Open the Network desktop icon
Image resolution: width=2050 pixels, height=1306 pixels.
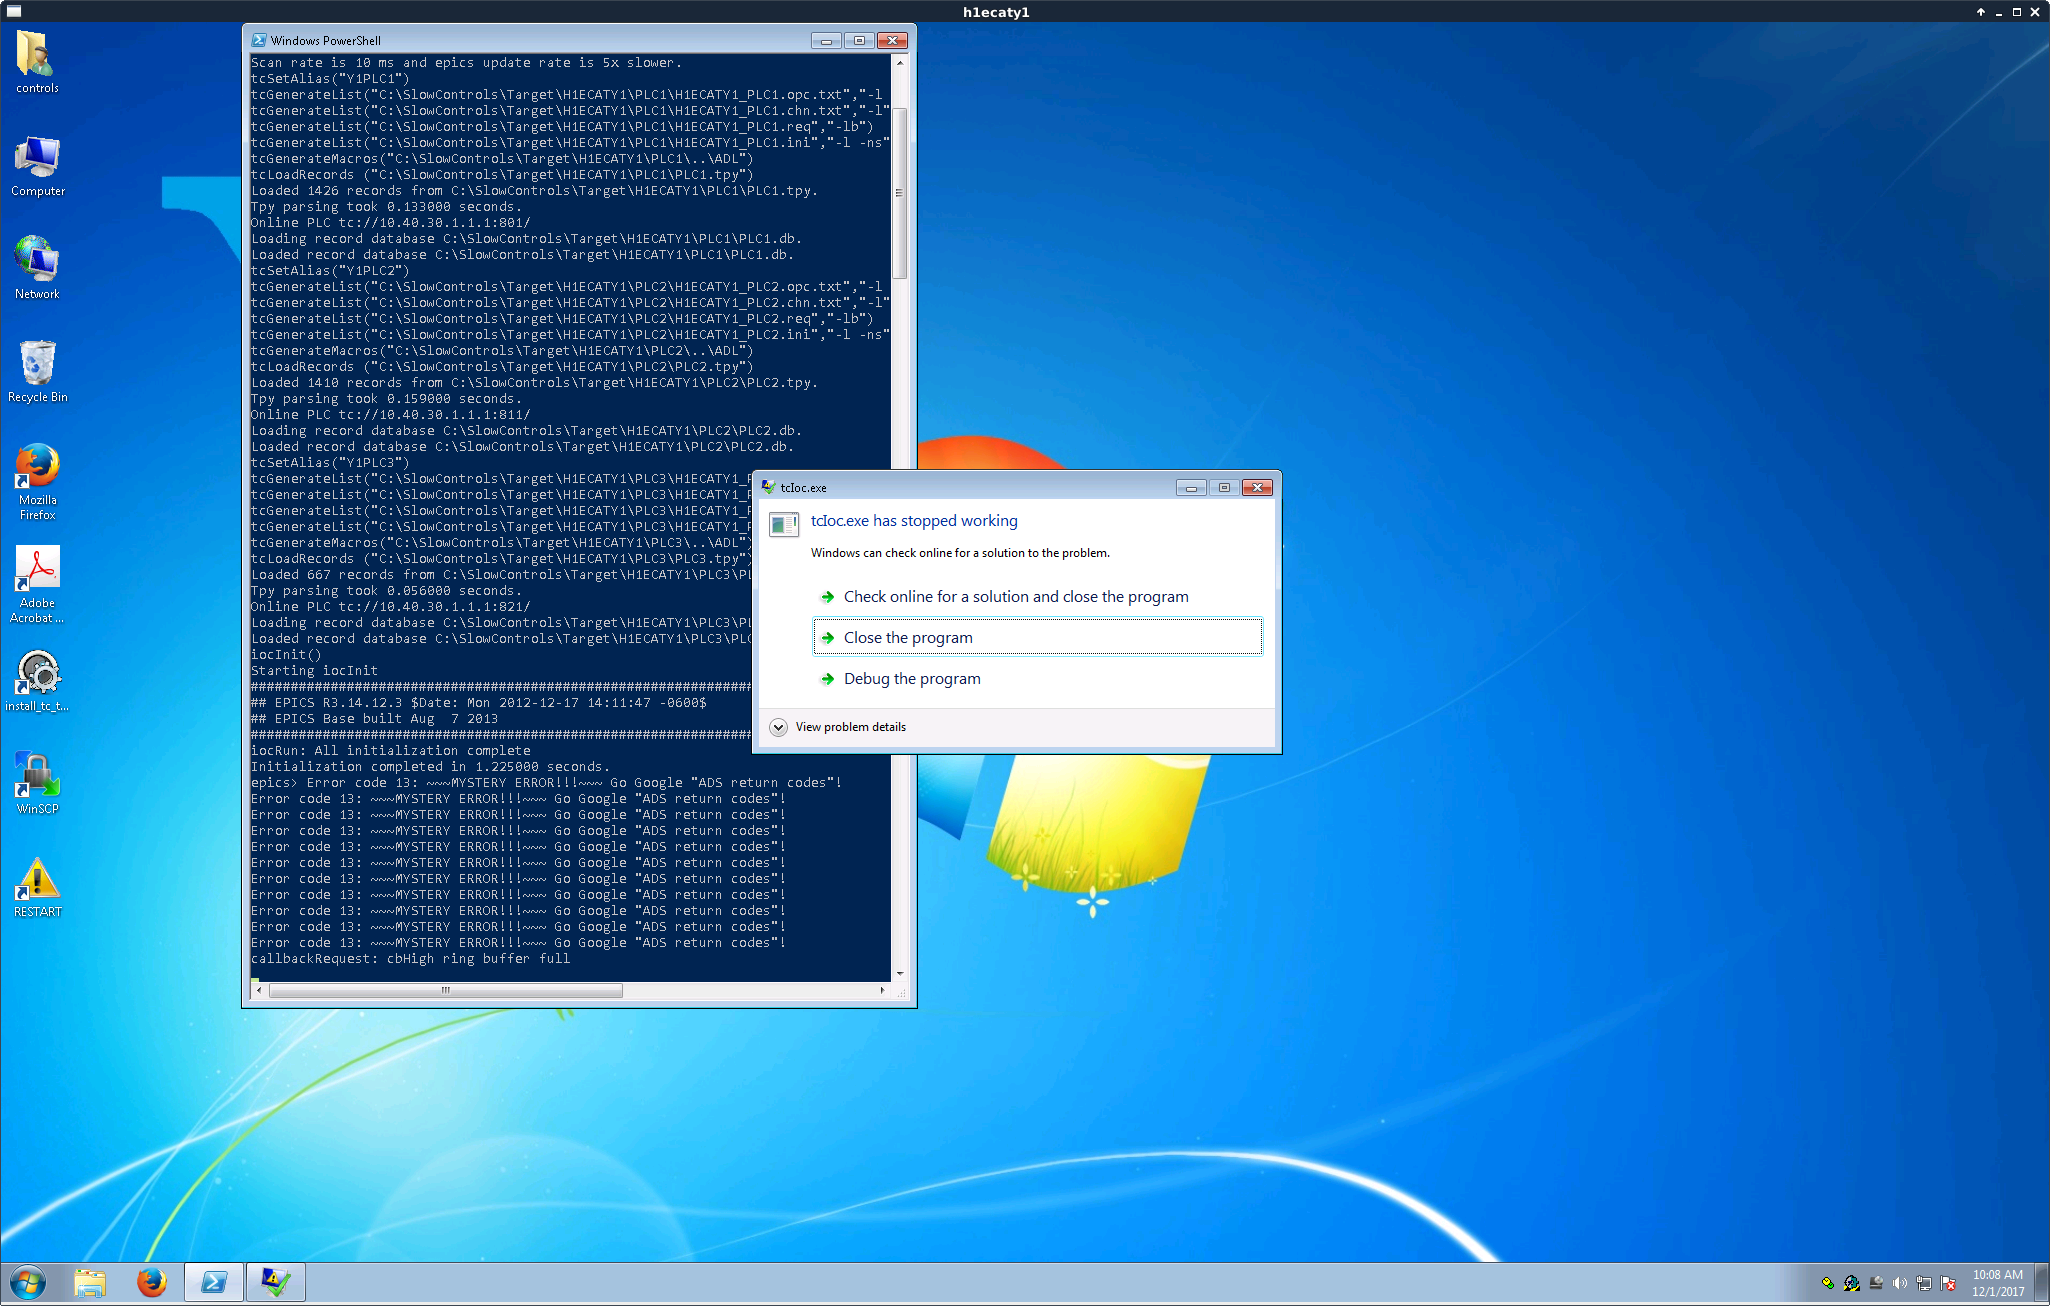tap(37, 268)
